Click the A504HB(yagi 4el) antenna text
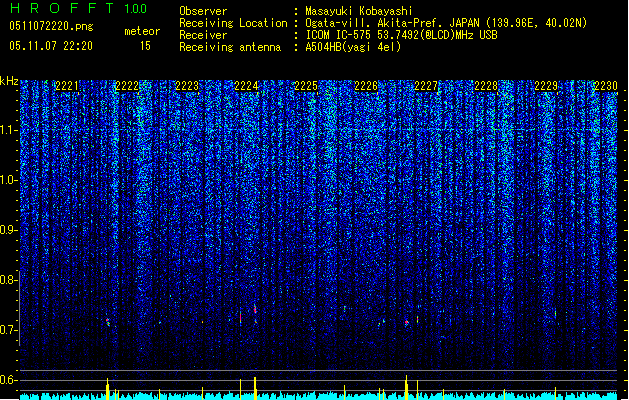The height and width of the screenshot is (400, 629). click(x=353, y=47)
